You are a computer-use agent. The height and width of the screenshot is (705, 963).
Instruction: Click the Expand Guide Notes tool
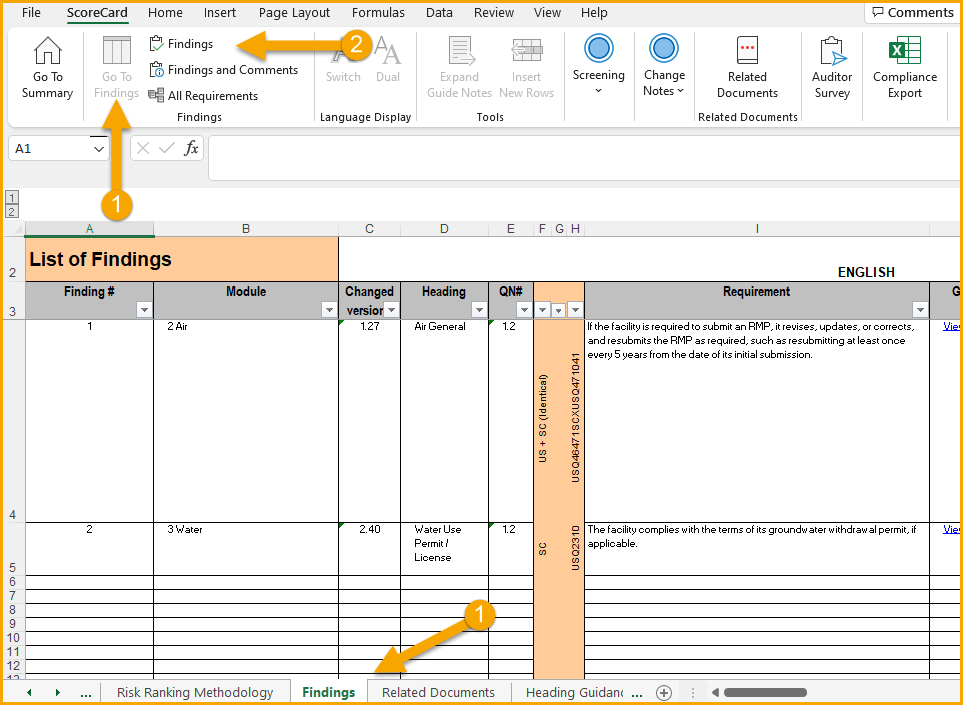[x=458, y=66]
